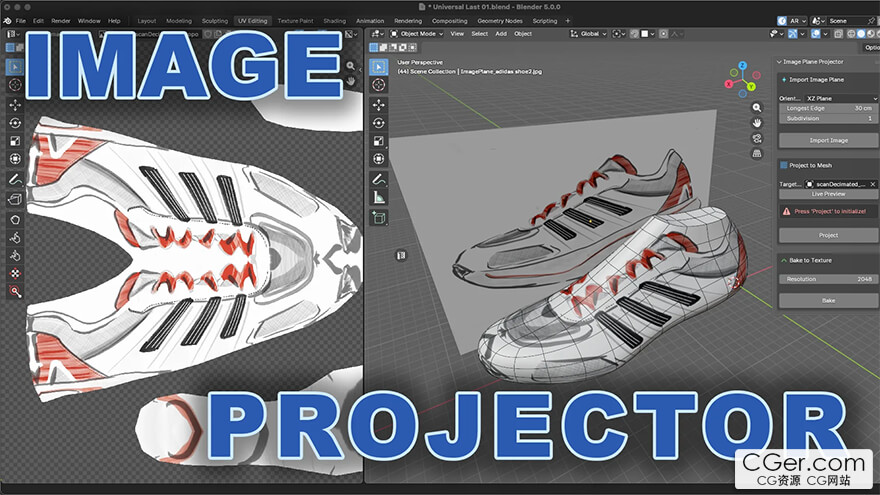The image size is (880, 495).
Task: Select the Rotate tool in 3D viewport
Action: (379, 122)
